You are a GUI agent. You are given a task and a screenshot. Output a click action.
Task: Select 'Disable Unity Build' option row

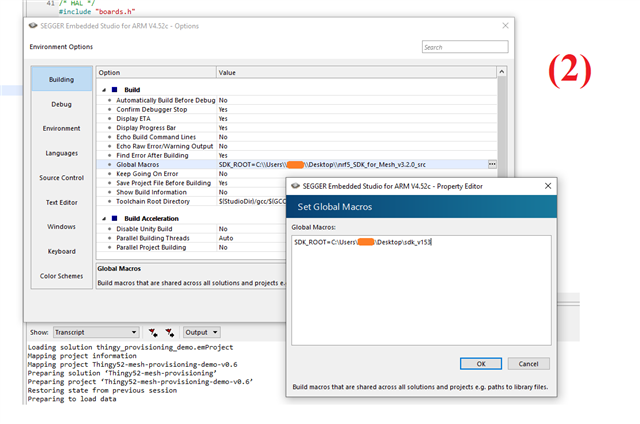point(191,229)
